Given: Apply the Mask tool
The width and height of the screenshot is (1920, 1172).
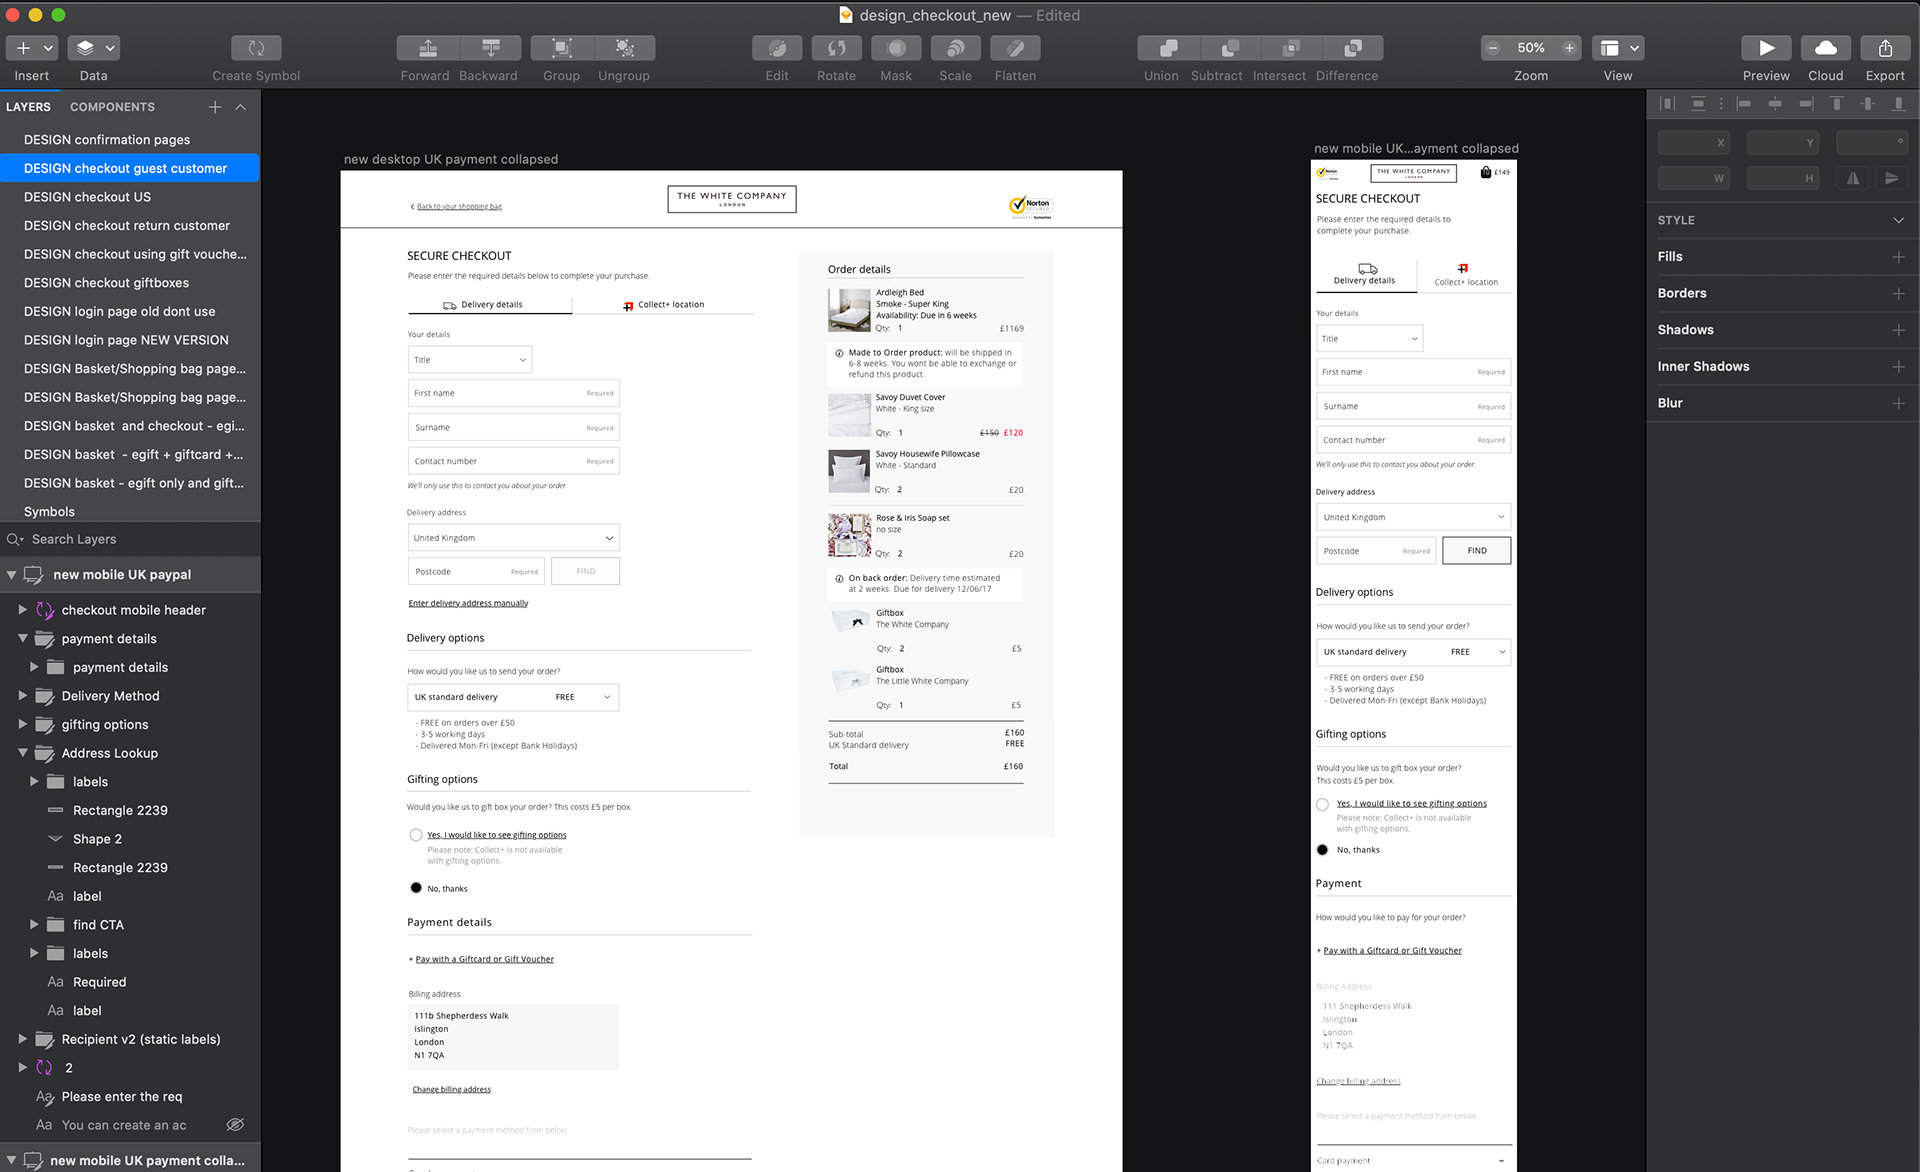Looking at the screenshot, I should click(x=896, y=48).
